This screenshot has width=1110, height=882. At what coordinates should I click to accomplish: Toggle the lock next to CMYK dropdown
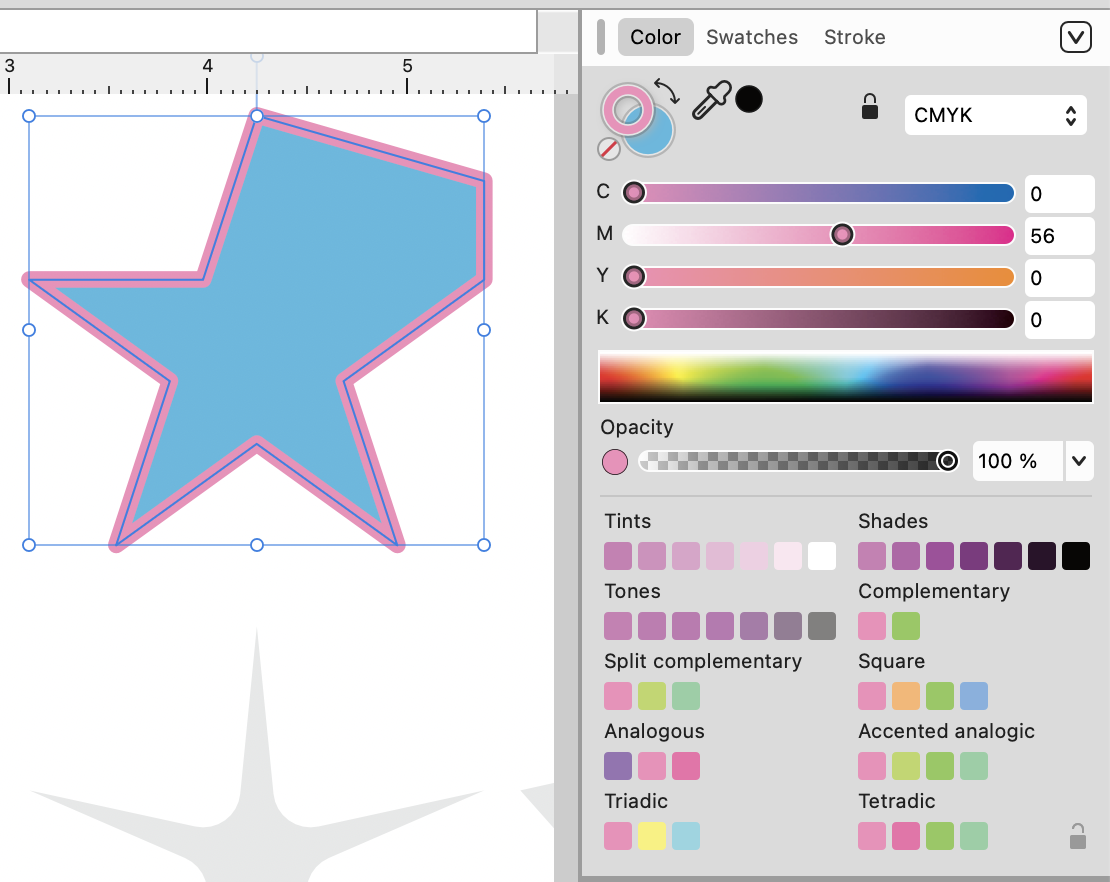pos(870,108)
